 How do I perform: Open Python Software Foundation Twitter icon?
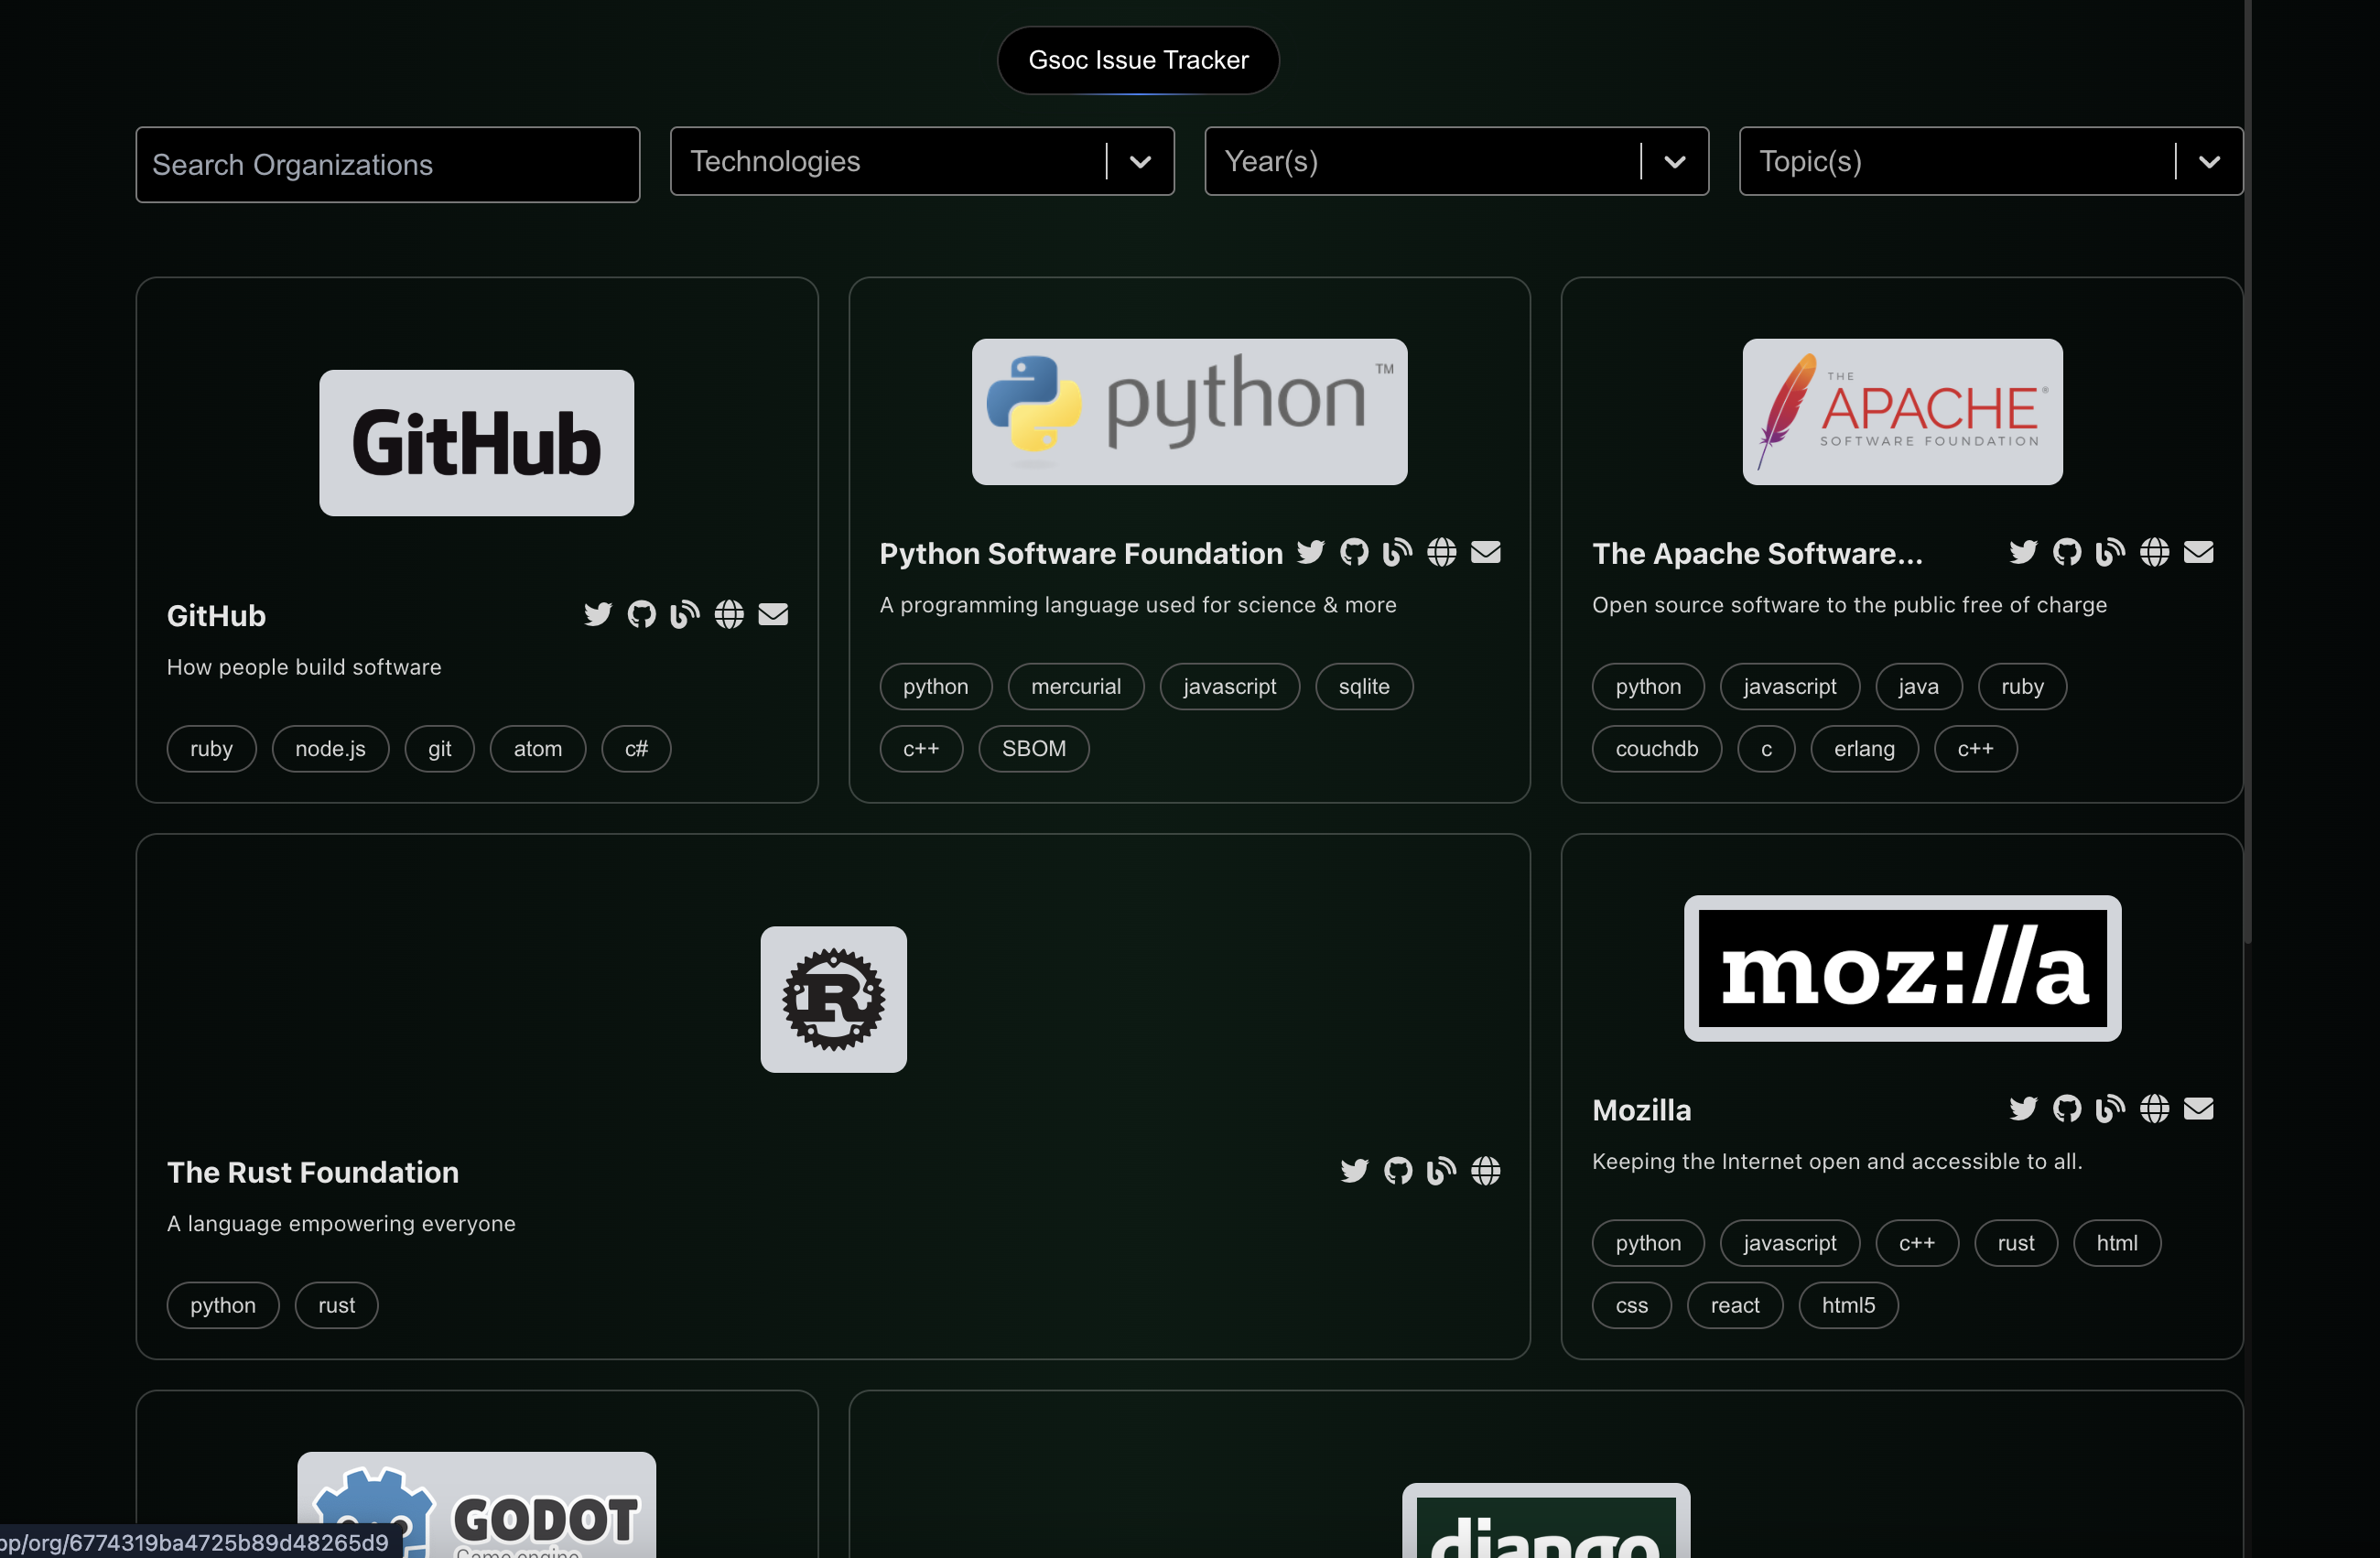coord(1310,552)
